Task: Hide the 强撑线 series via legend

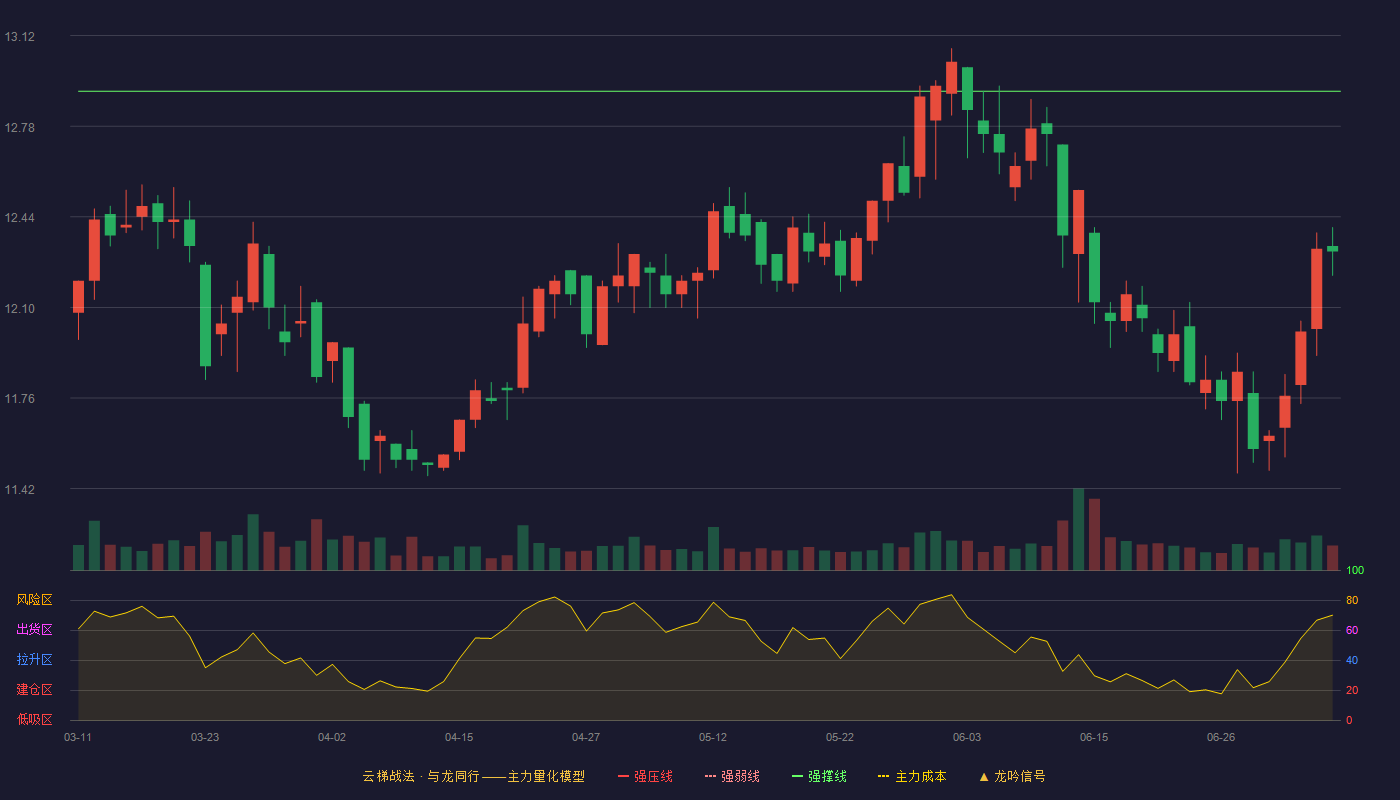Action: [x=819, y=776]
